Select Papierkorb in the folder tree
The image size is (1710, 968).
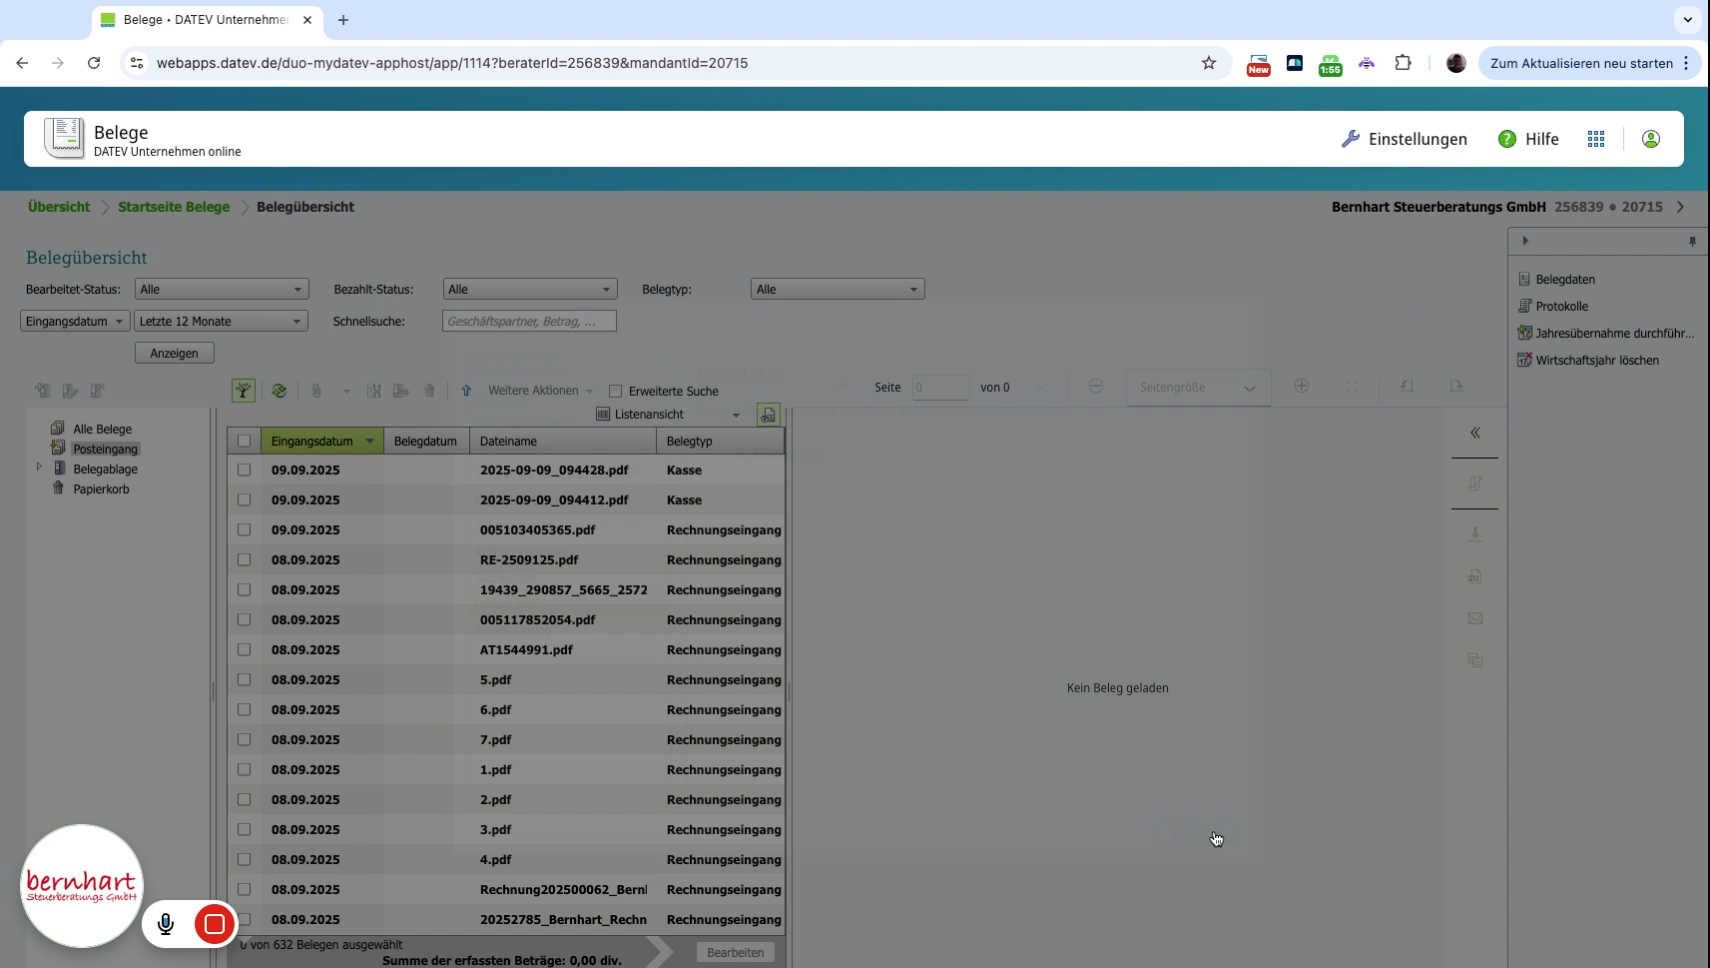pos(101,489)
